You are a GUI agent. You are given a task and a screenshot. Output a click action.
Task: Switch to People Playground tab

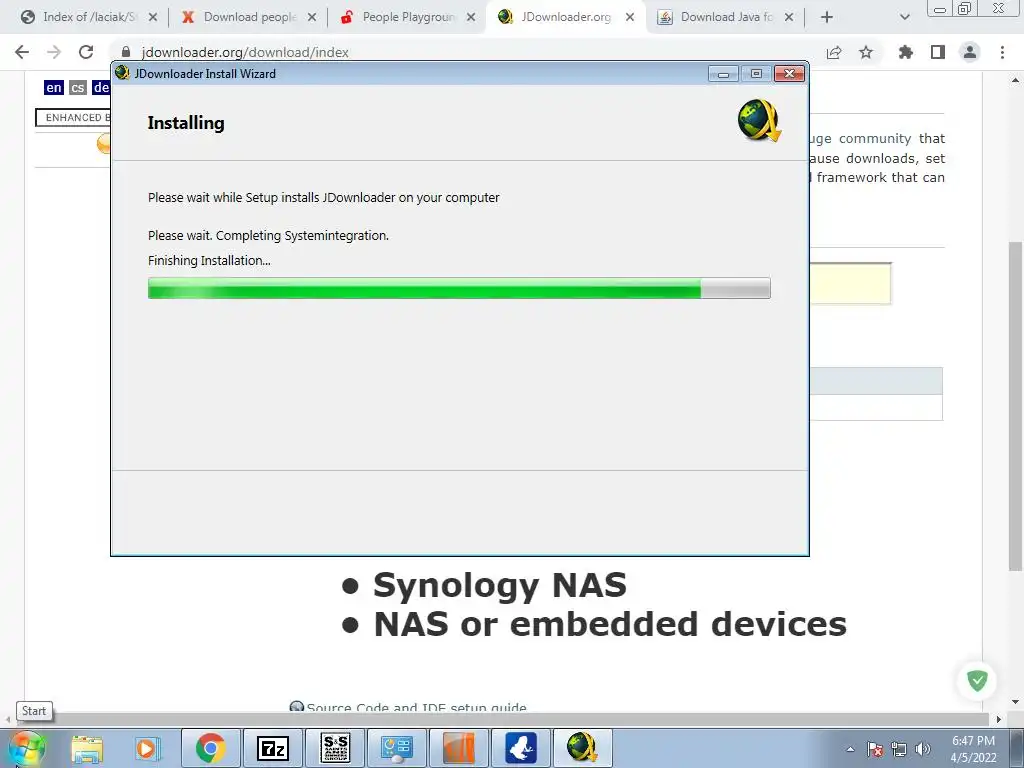click(407, 17)
